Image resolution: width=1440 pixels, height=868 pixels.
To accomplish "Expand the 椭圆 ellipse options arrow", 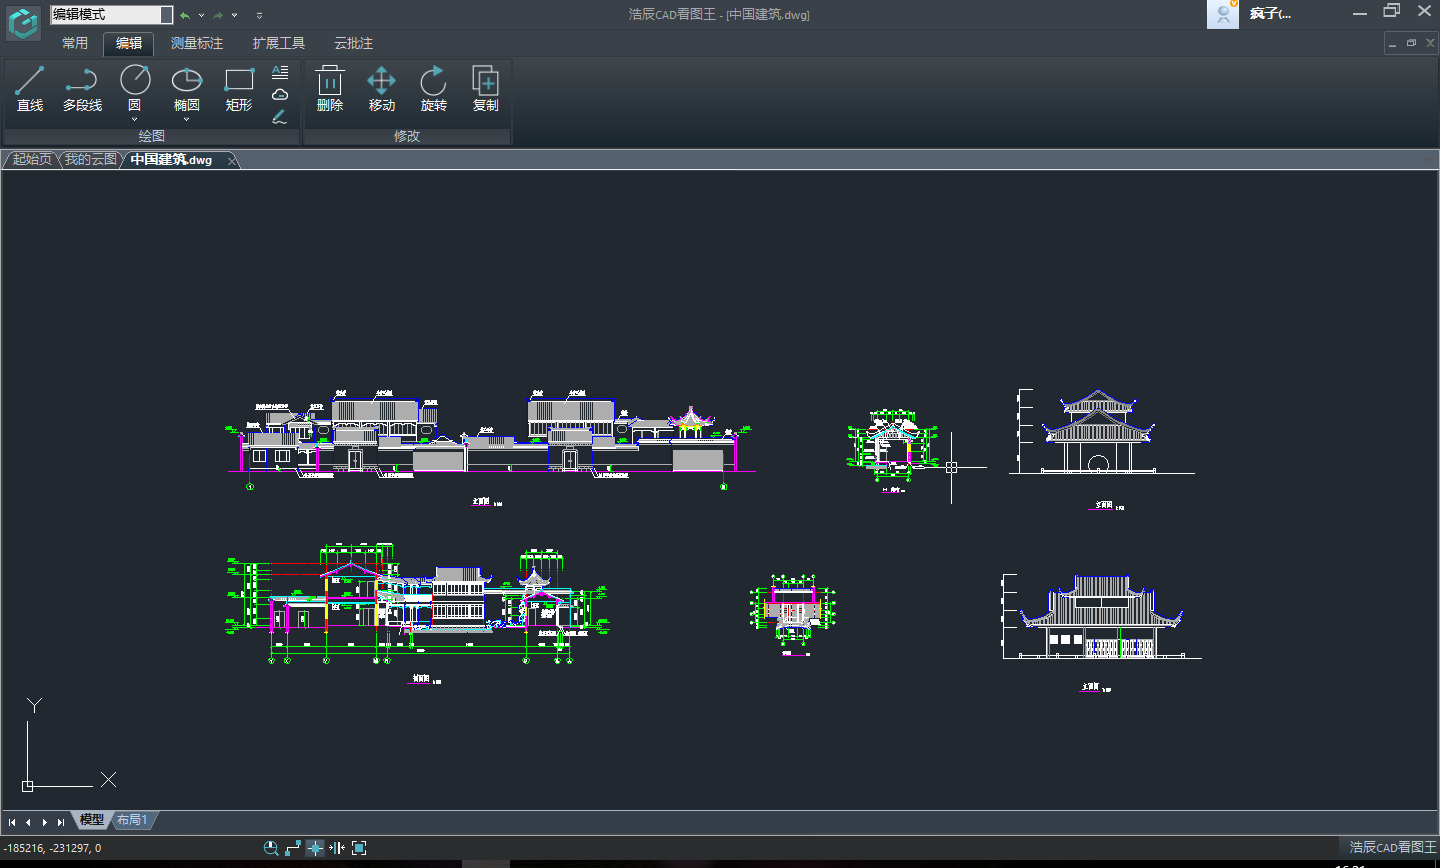I will click(187, 119).
